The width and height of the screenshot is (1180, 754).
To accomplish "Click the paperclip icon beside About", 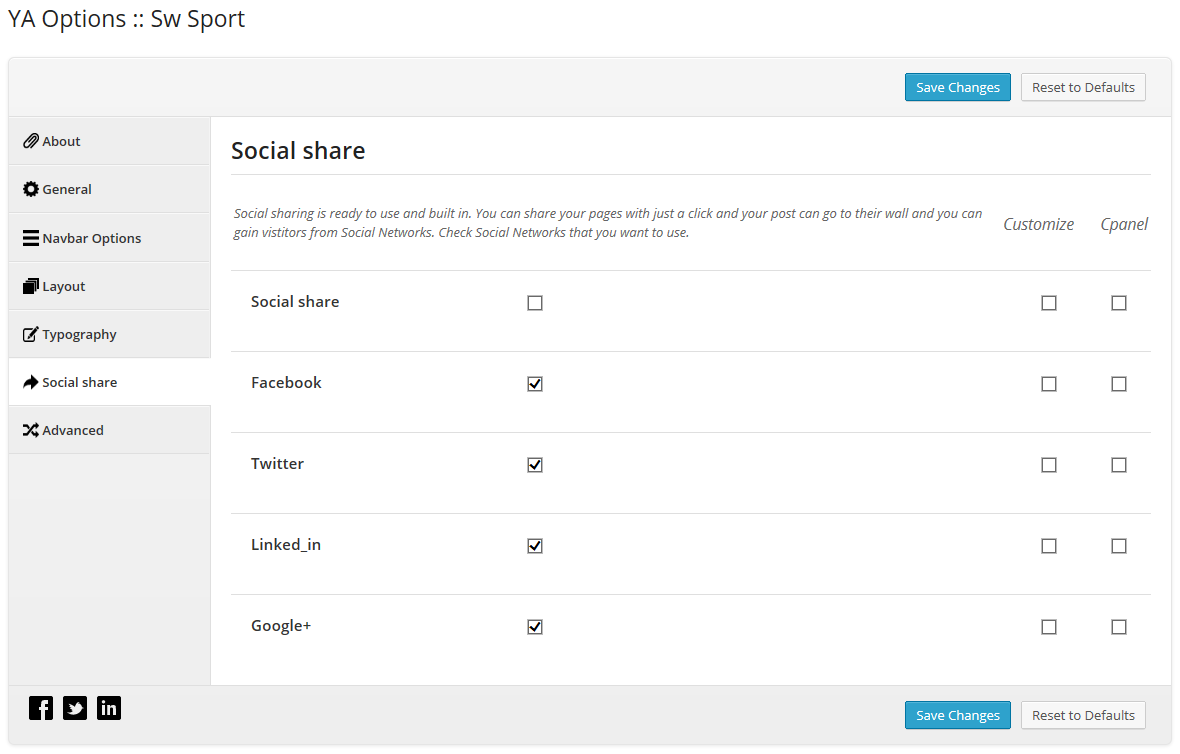I will (31, 141).
